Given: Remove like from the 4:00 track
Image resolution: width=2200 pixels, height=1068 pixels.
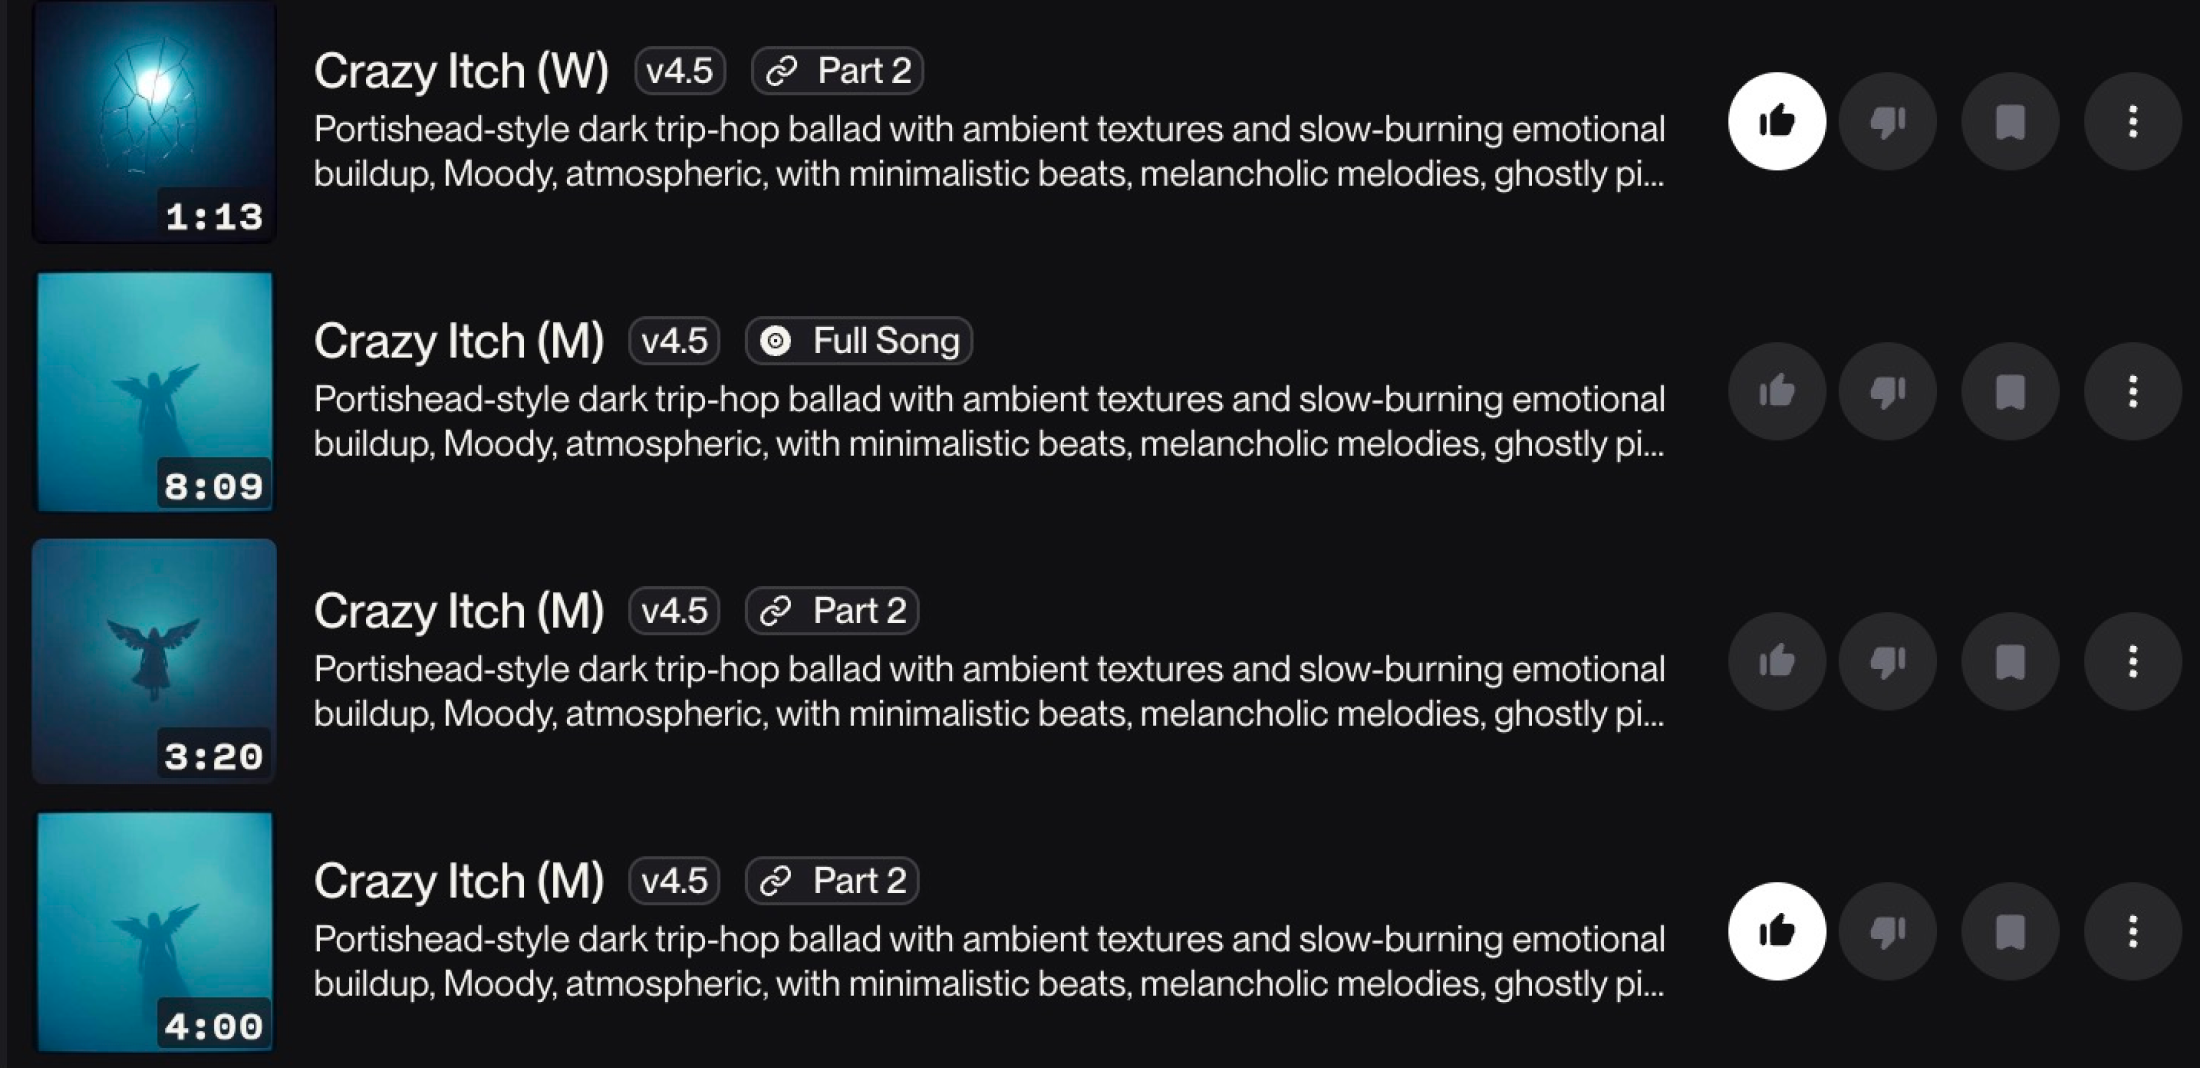Looking at the screenshot, I should pyautogui.click(x=1776, y=931).
